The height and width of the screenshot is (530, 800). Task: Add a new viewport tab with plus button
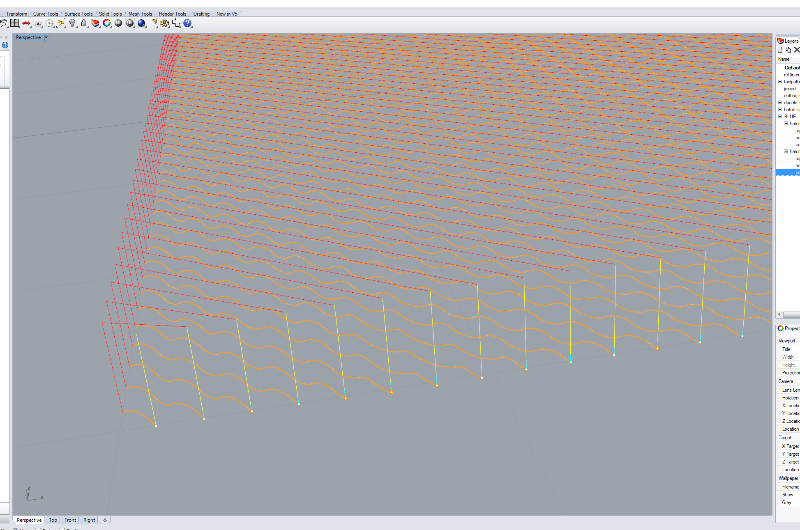(x=105, y=520)
